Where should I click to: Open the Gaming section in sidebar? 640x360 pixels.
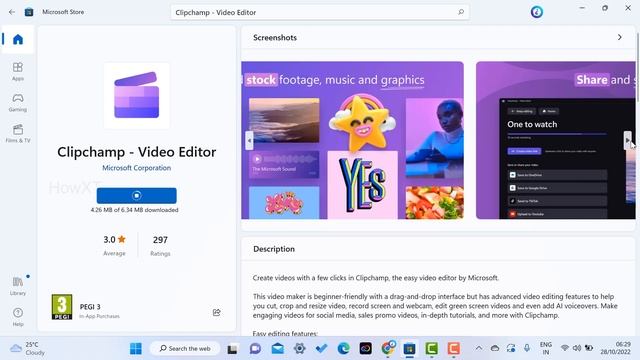[18, 102]
